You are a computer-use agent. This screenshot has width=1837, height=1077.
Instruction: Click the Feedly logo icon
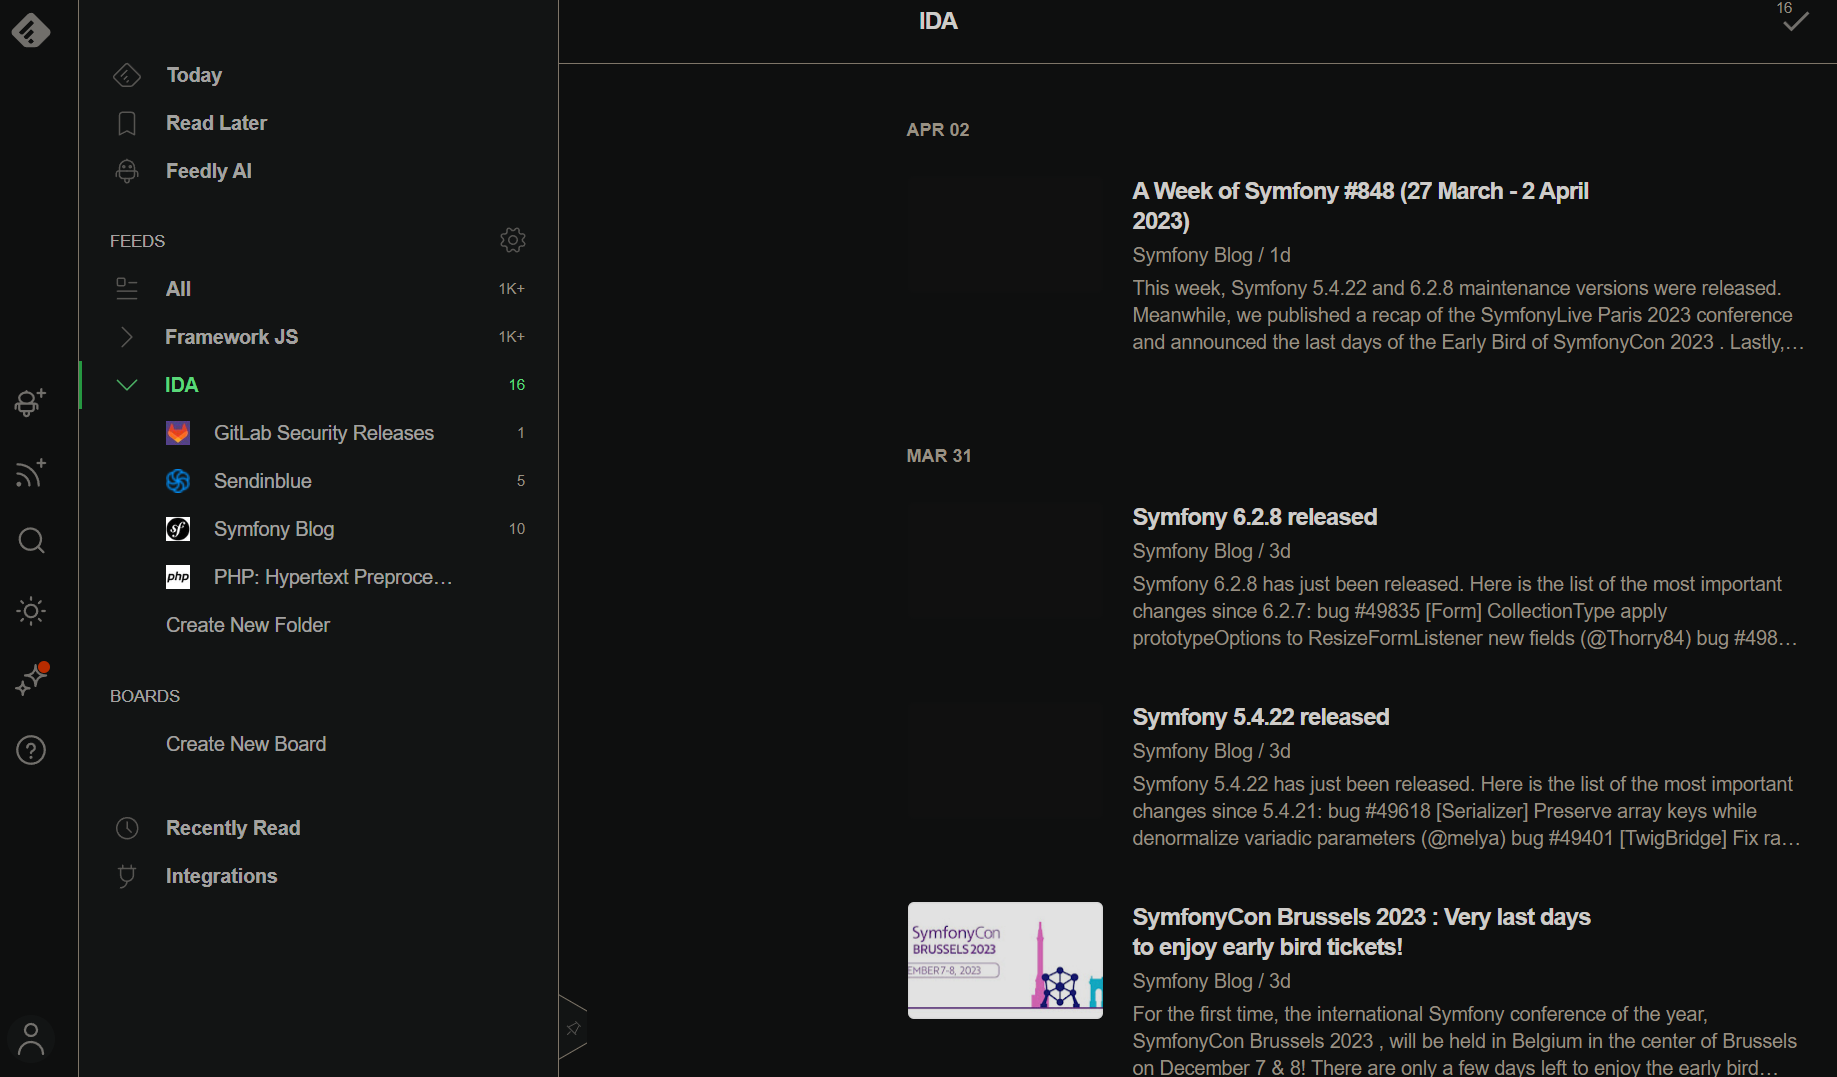31,30
